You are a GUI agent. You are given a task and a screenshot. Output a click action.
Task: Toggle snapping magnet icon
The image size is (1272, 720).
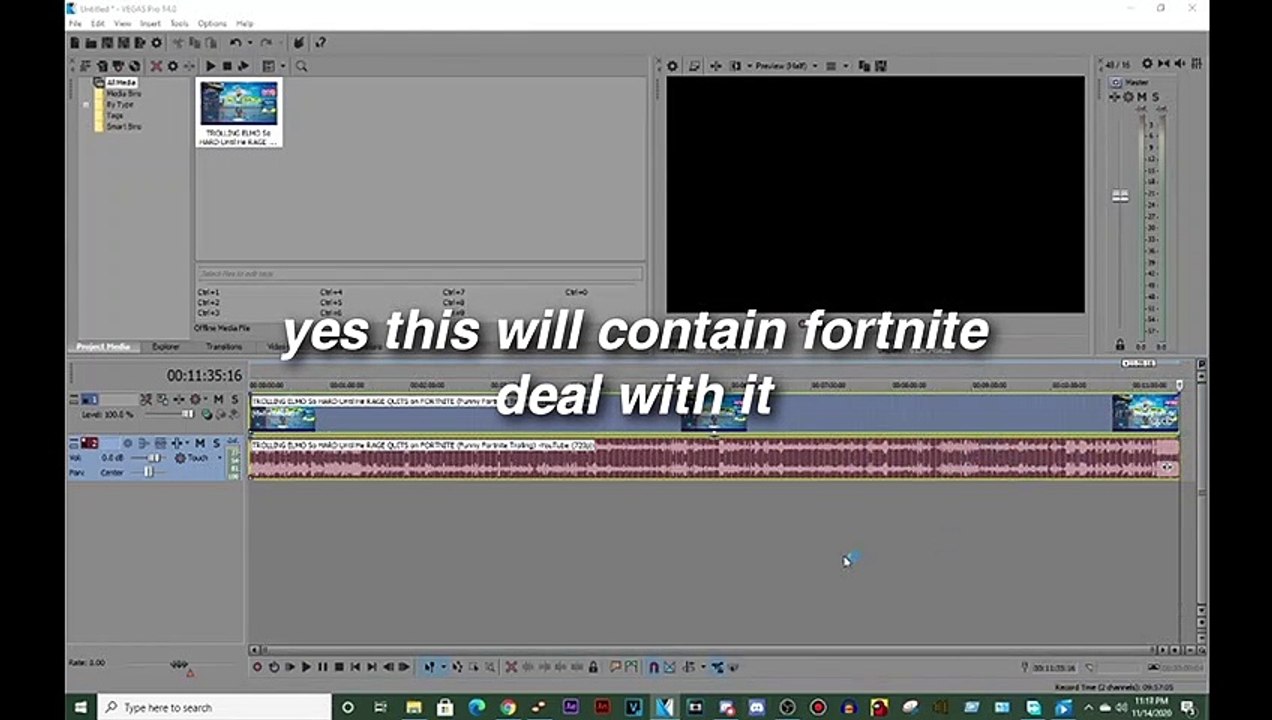click(653, 667)
